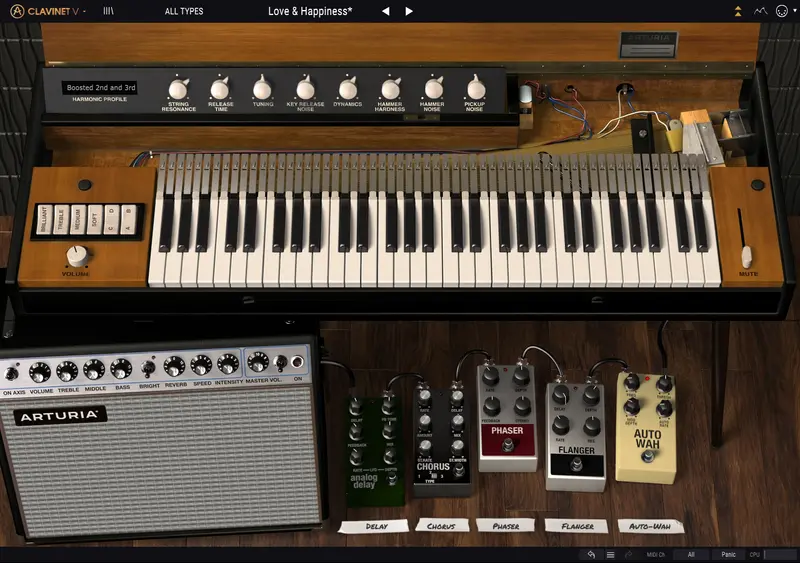
Task: Open the MIDI channel All dropdown
Action: pos(690,553)
